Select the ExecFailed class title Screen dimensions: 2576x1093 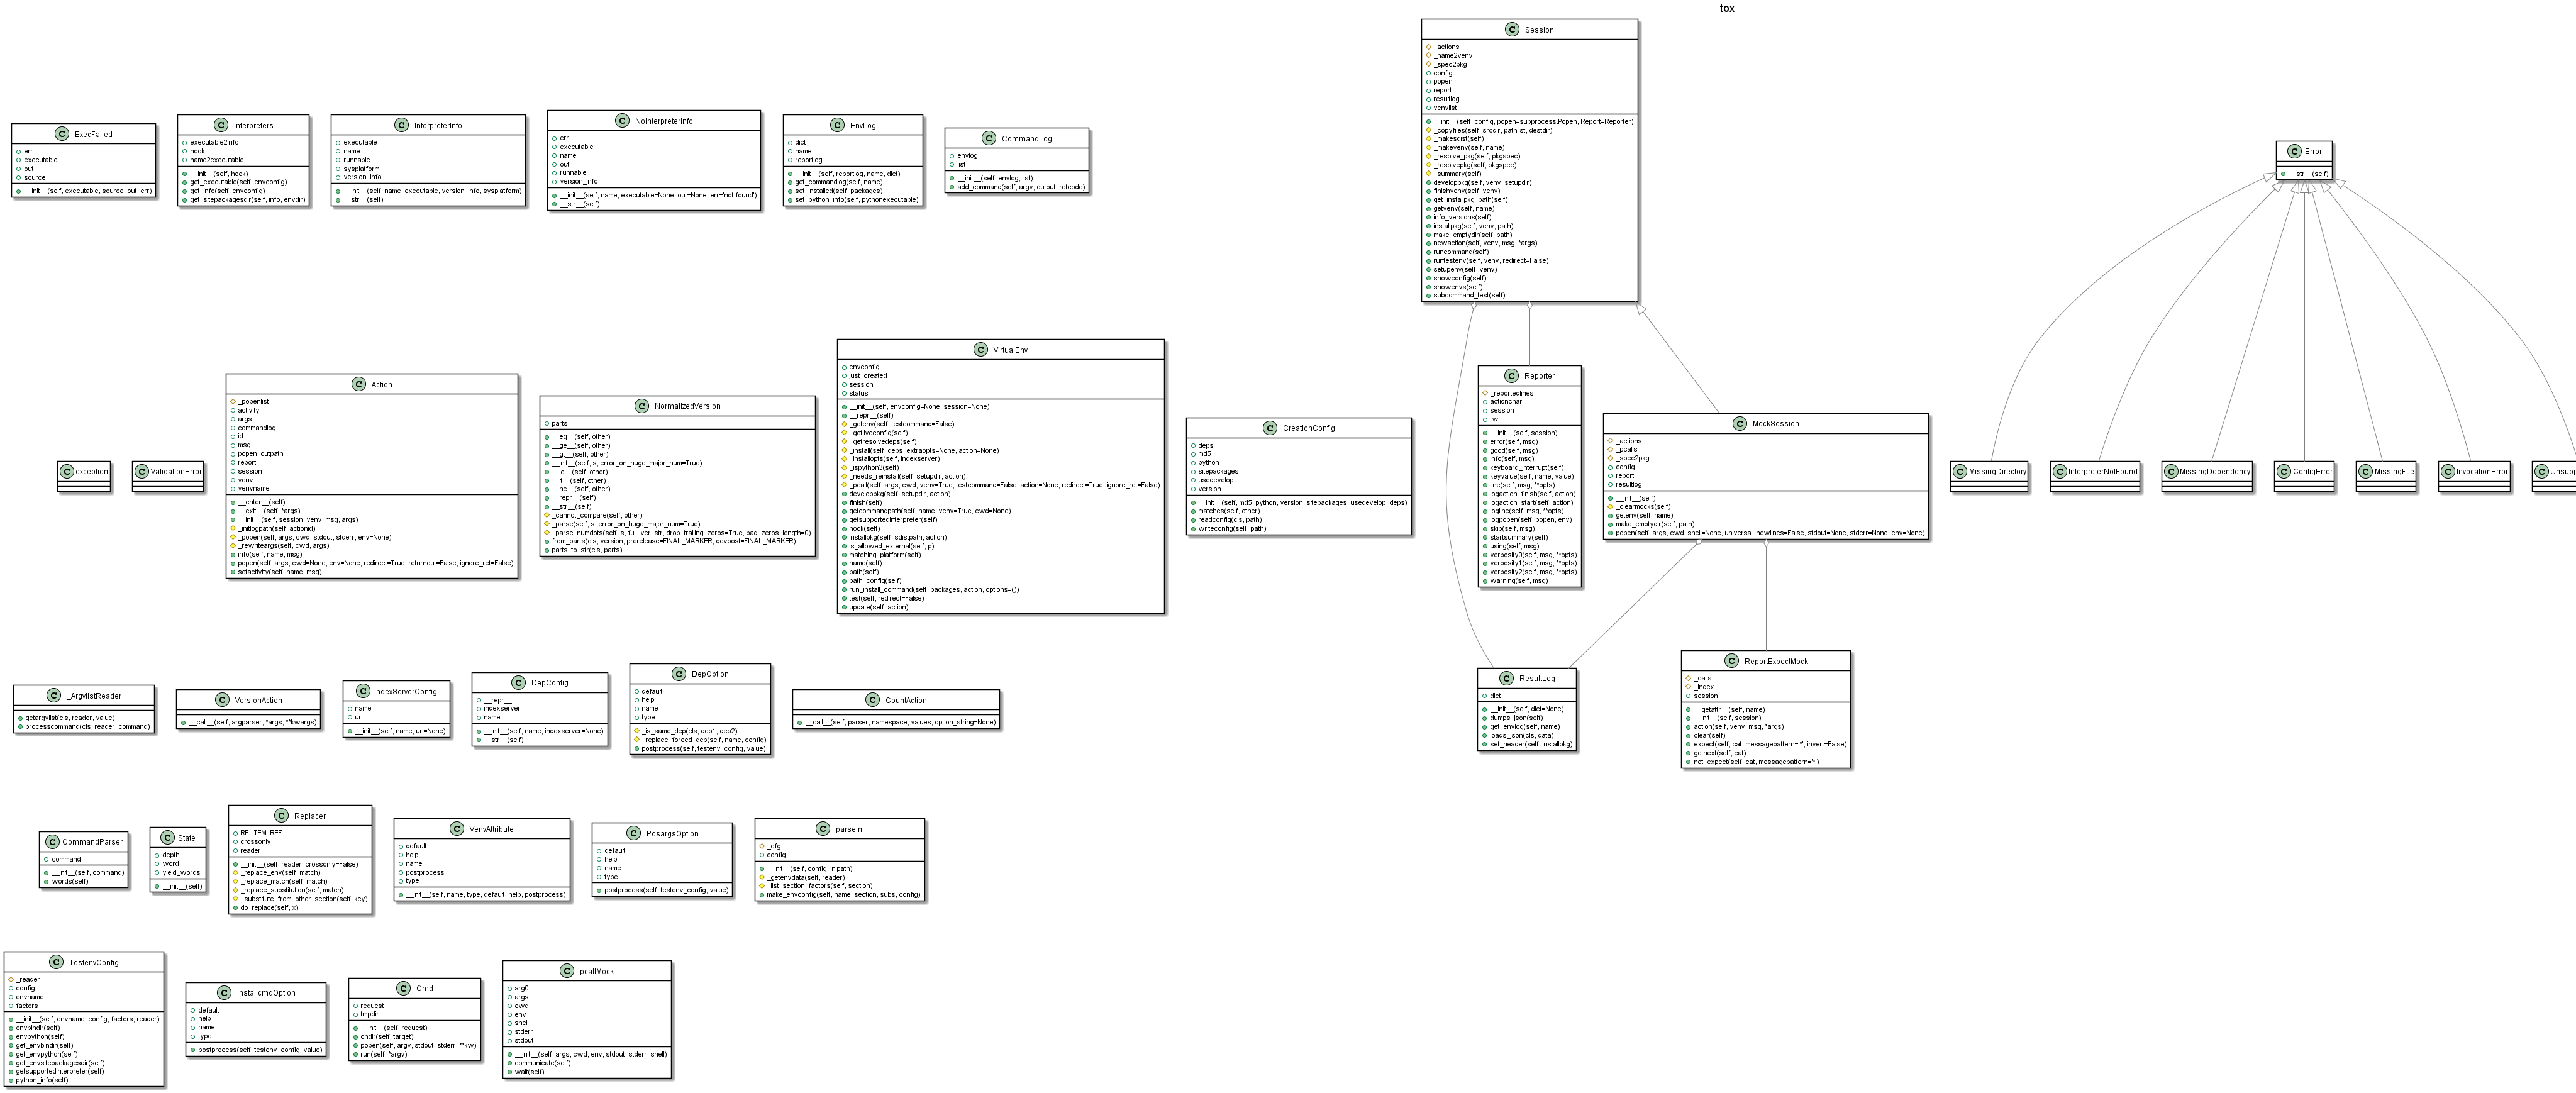click(93, 134)
